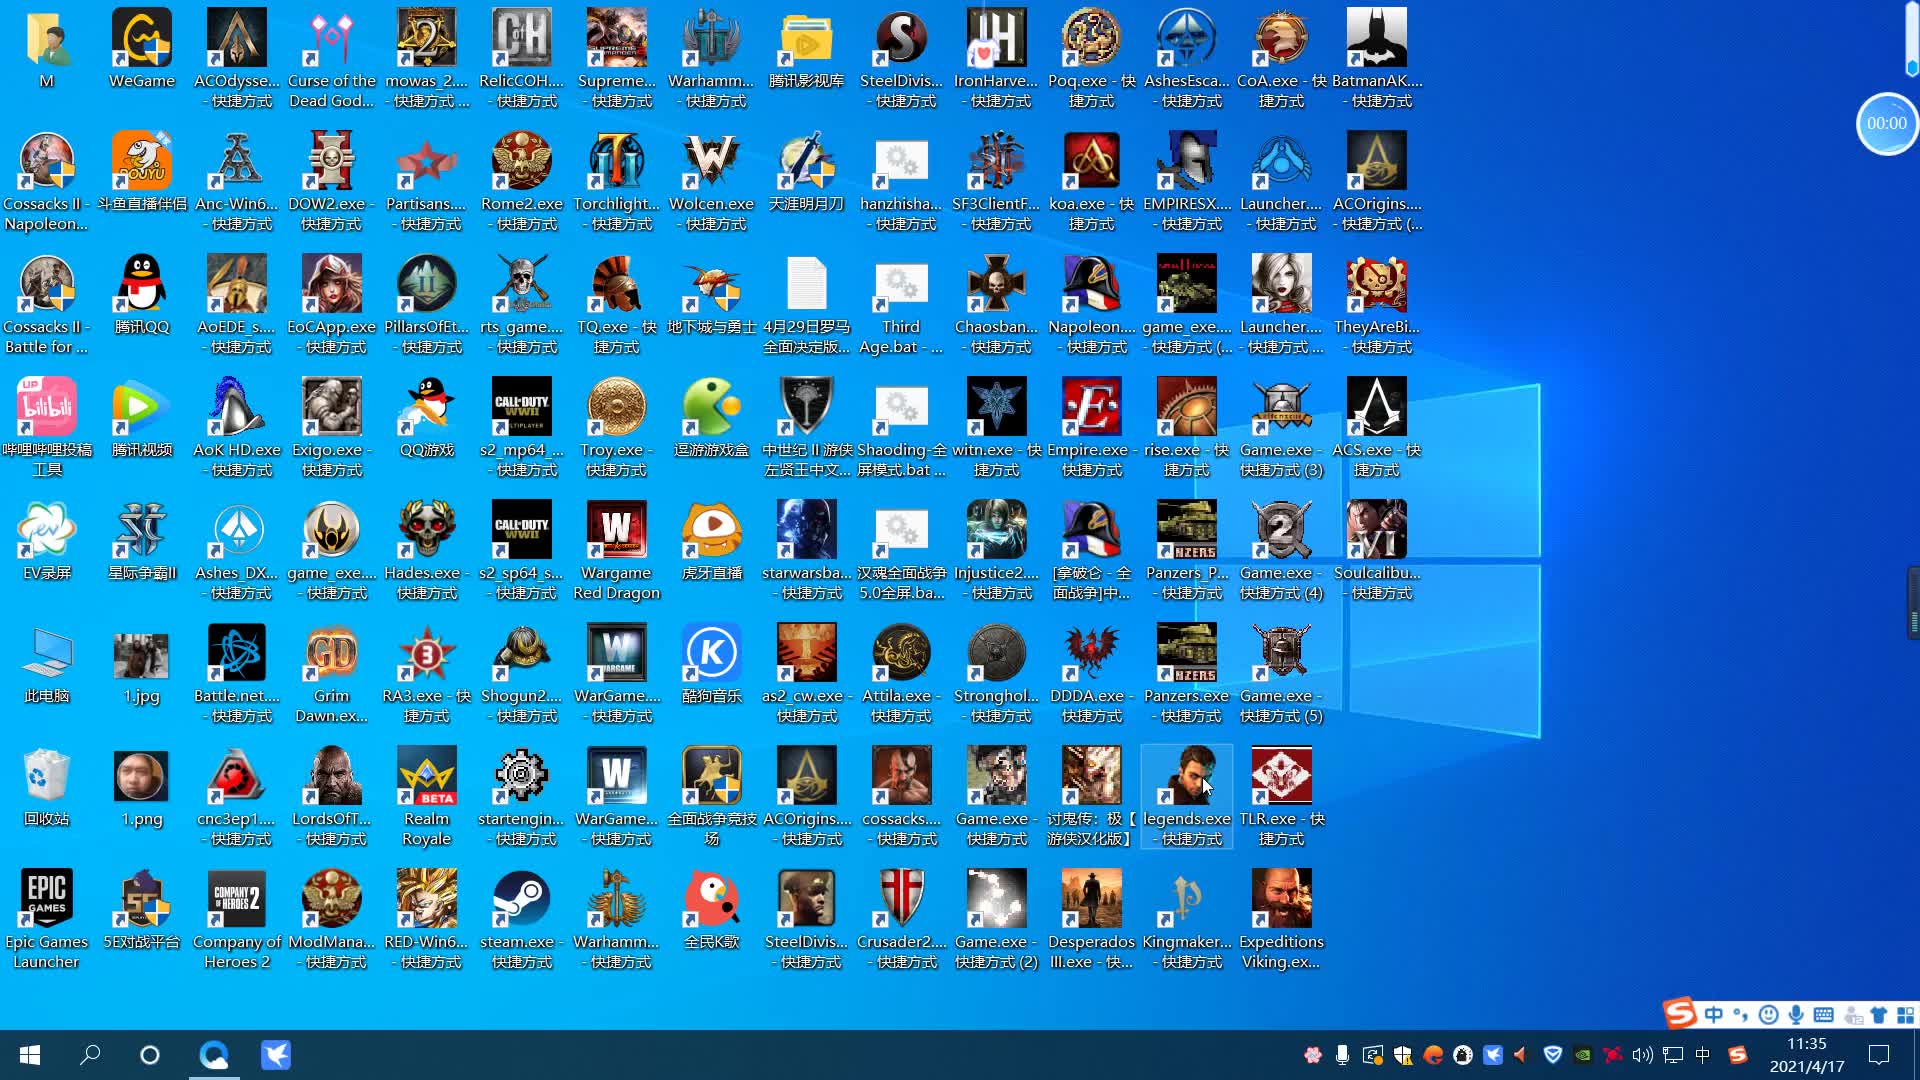Select the BatmanAK shortcut icon
This screenshot has width=1920, height=1080.
coord(1377,58)
